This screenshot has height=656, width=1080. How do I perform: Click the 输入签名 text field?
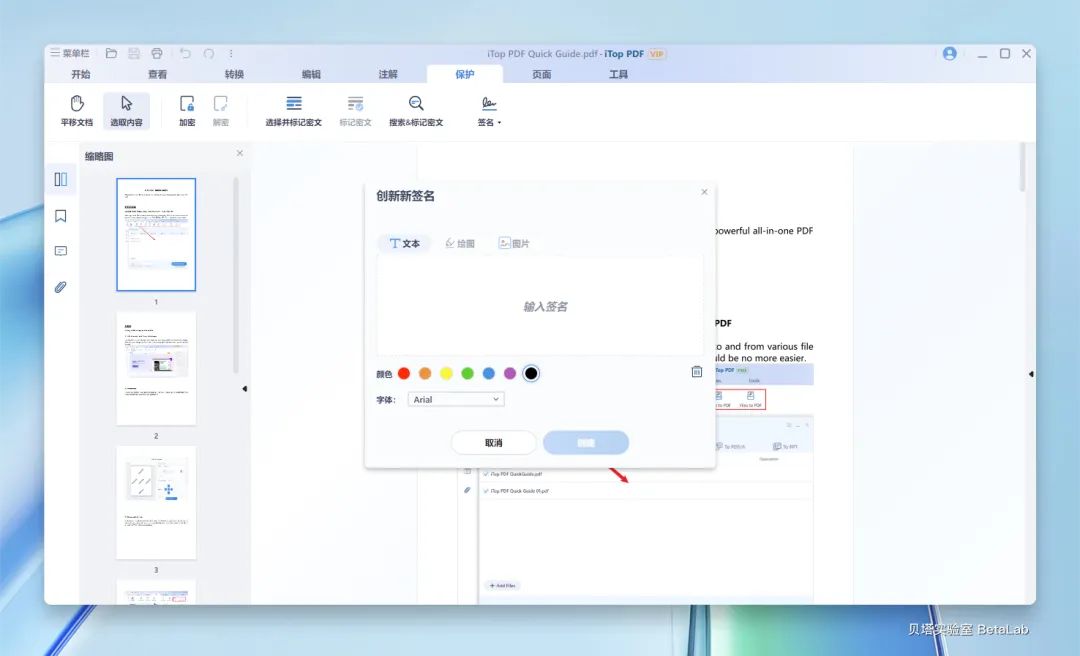tap(540, 306)
